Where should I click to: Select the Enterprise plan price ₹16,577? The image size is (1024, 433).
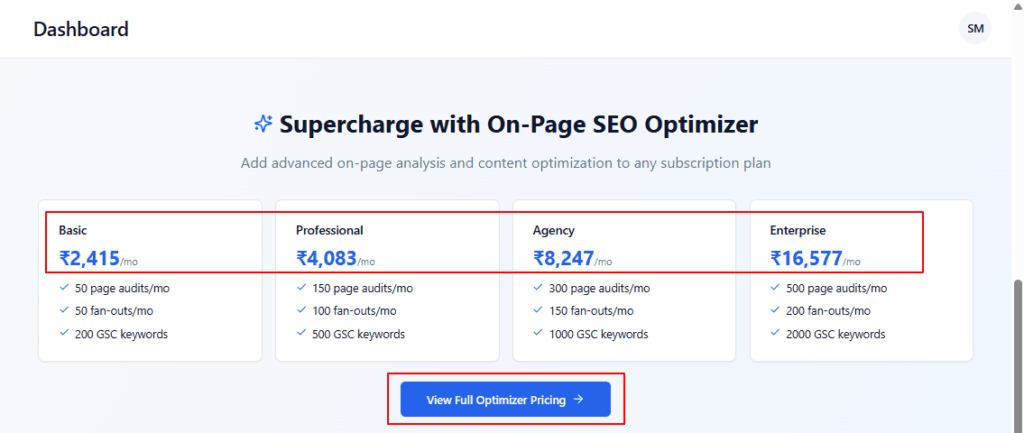click(x=805, y=259)
